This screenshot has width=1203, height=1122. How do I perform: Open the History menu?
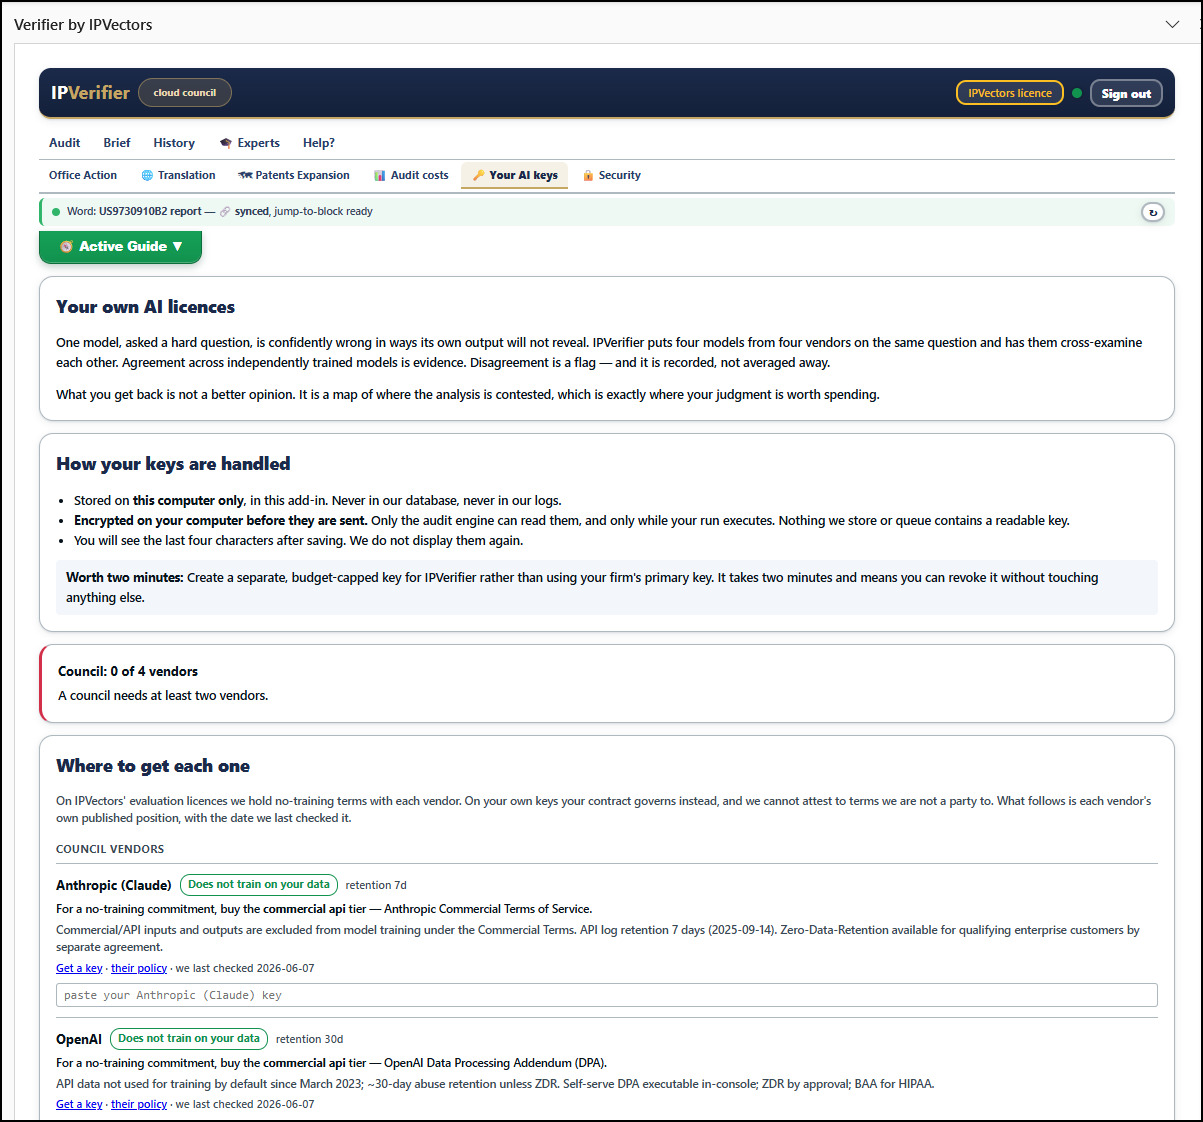tap(174, 143)
